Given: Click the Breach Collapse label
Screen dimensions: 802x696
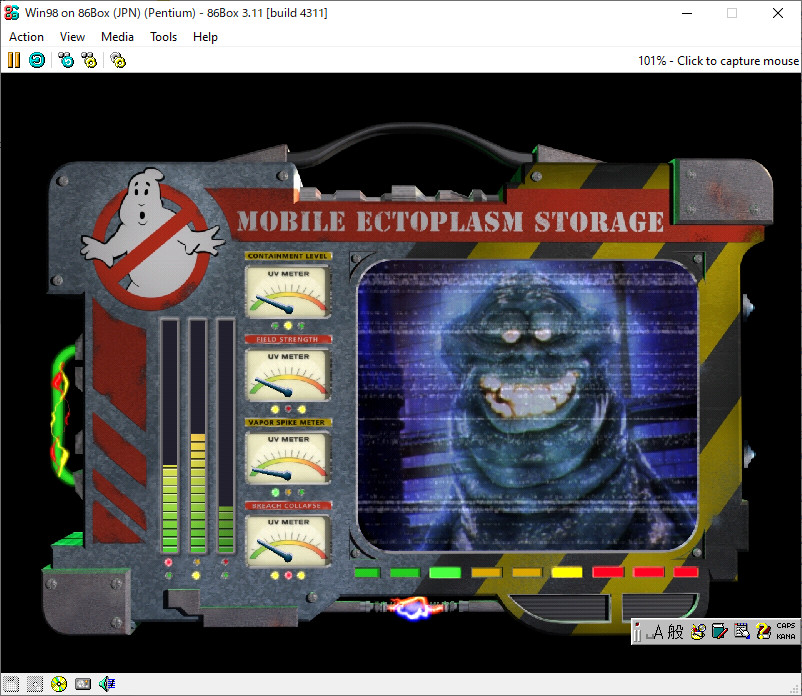Looking at the screenshot, I should [x=288, y=505].
